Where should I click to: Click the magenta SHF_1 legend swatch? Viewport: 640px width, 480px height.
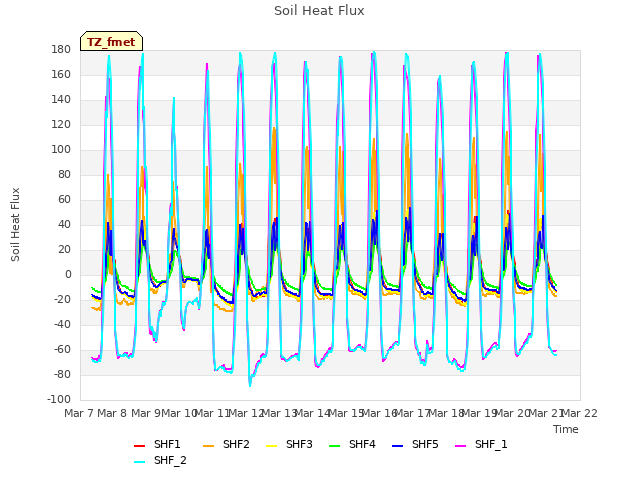point(460,446)
